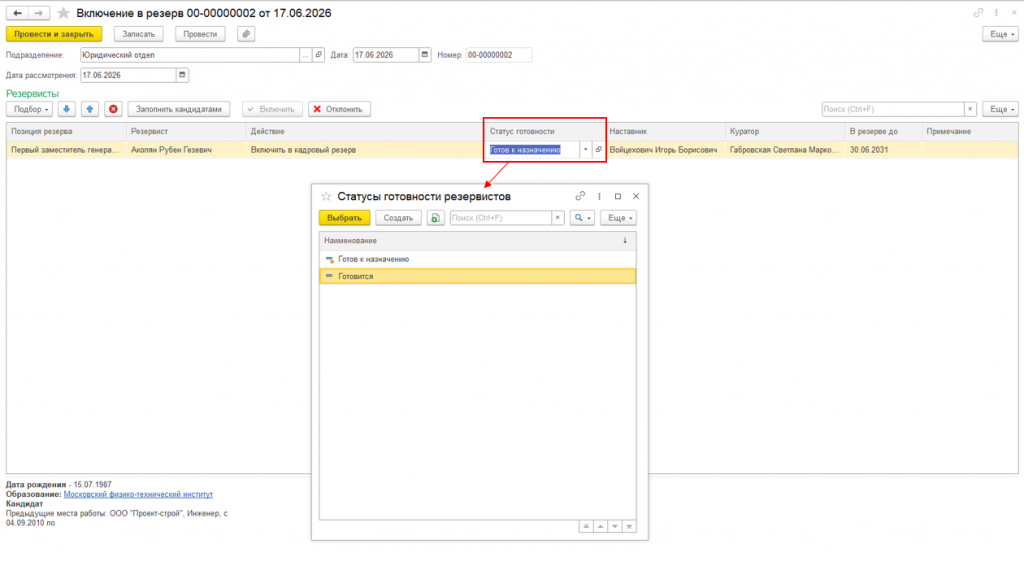Click Заполнить кандидатами
1024x566 pixels.
[179, 109]
